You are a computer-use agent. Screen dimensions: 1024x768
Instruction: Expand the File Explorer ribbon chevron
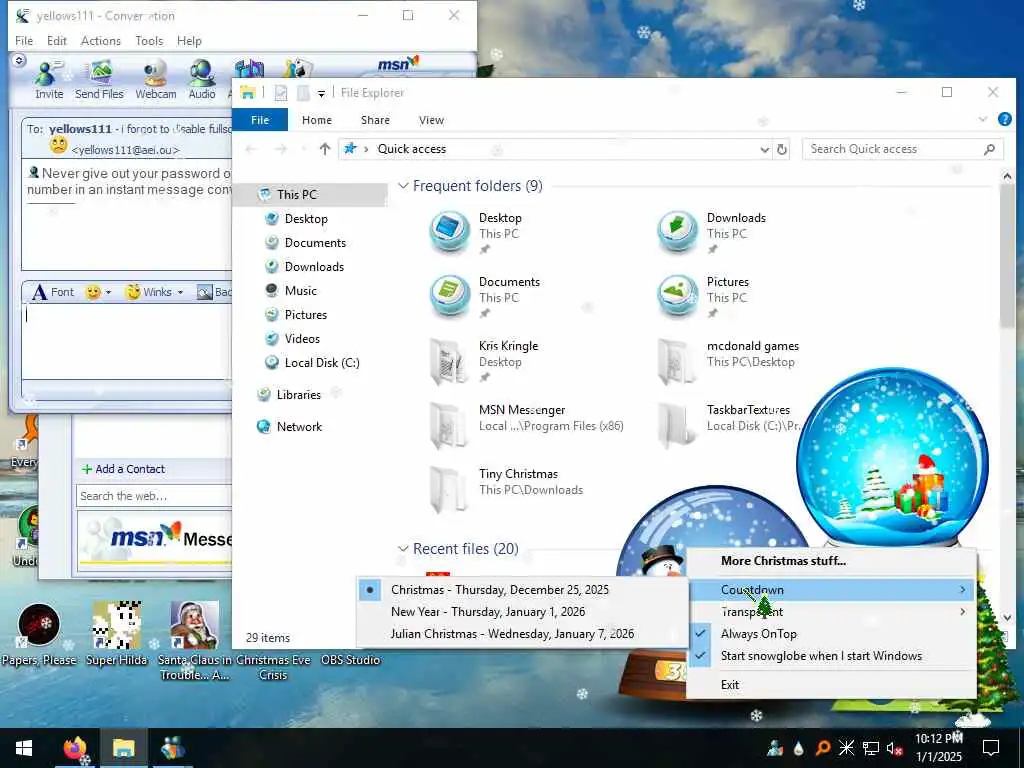click(x=983, y=120)
